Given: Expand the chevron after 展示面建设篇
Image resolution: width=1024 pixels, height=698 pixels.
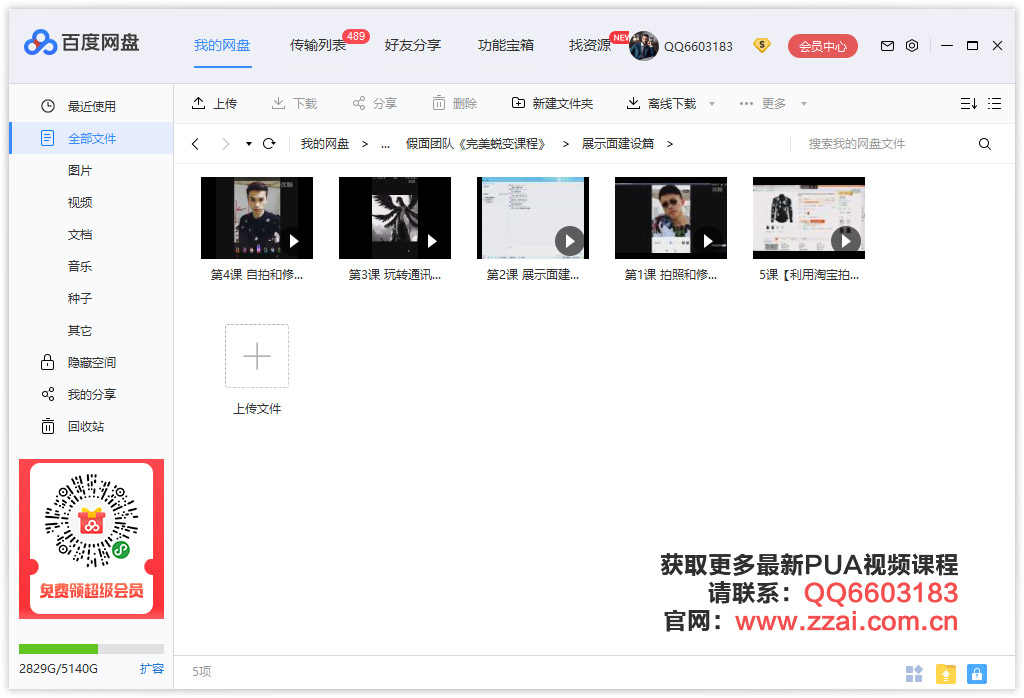Looking at the screenshot, I should [x=669, y=144].
